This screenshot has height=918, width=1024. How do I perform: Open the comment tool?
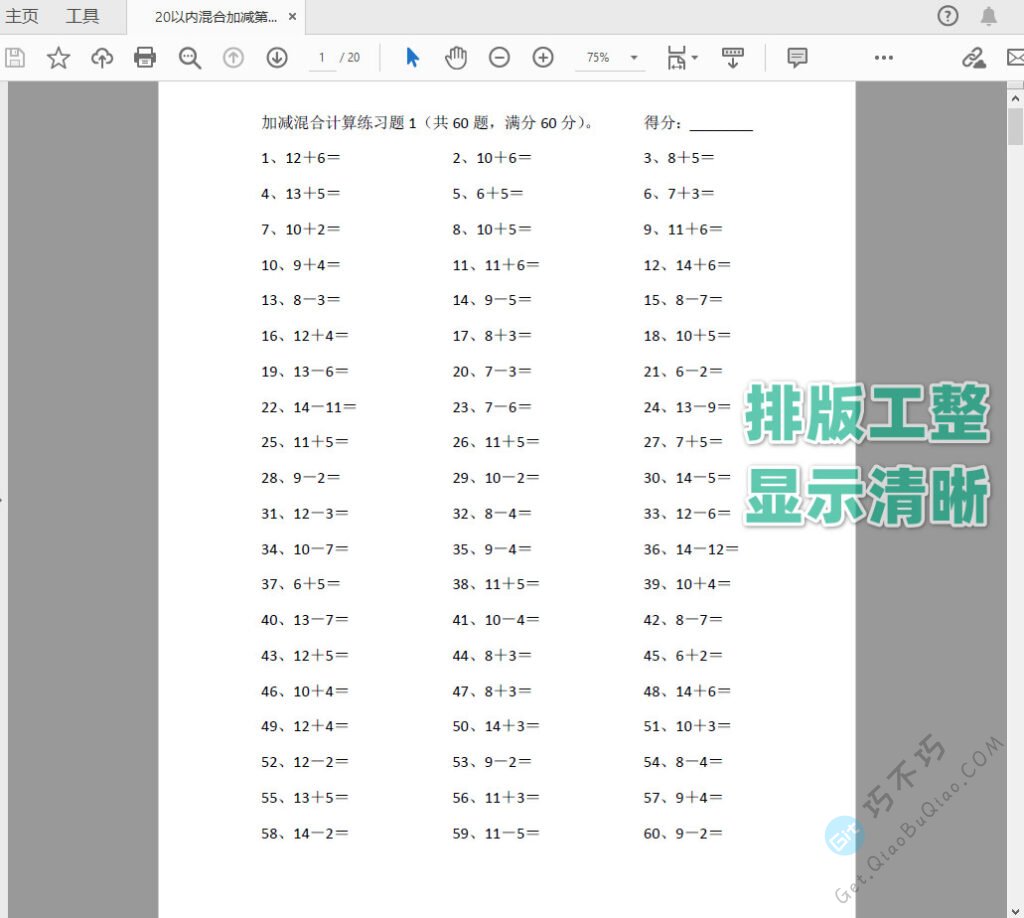[x=797, y=58]
